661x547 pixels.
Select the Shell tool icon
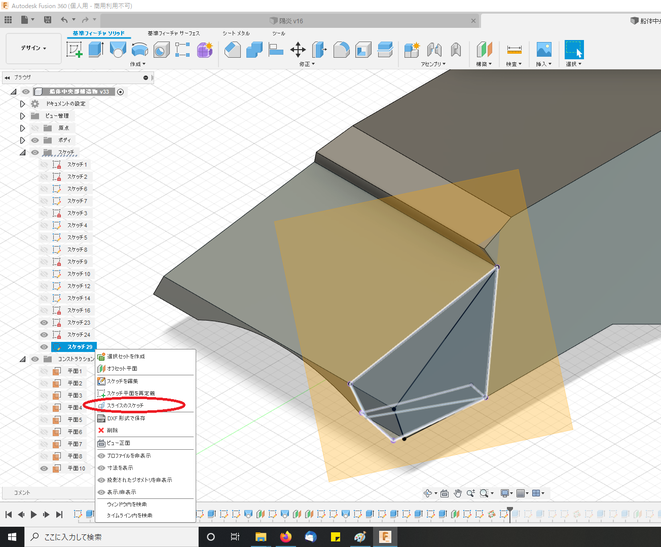(363, 50)
